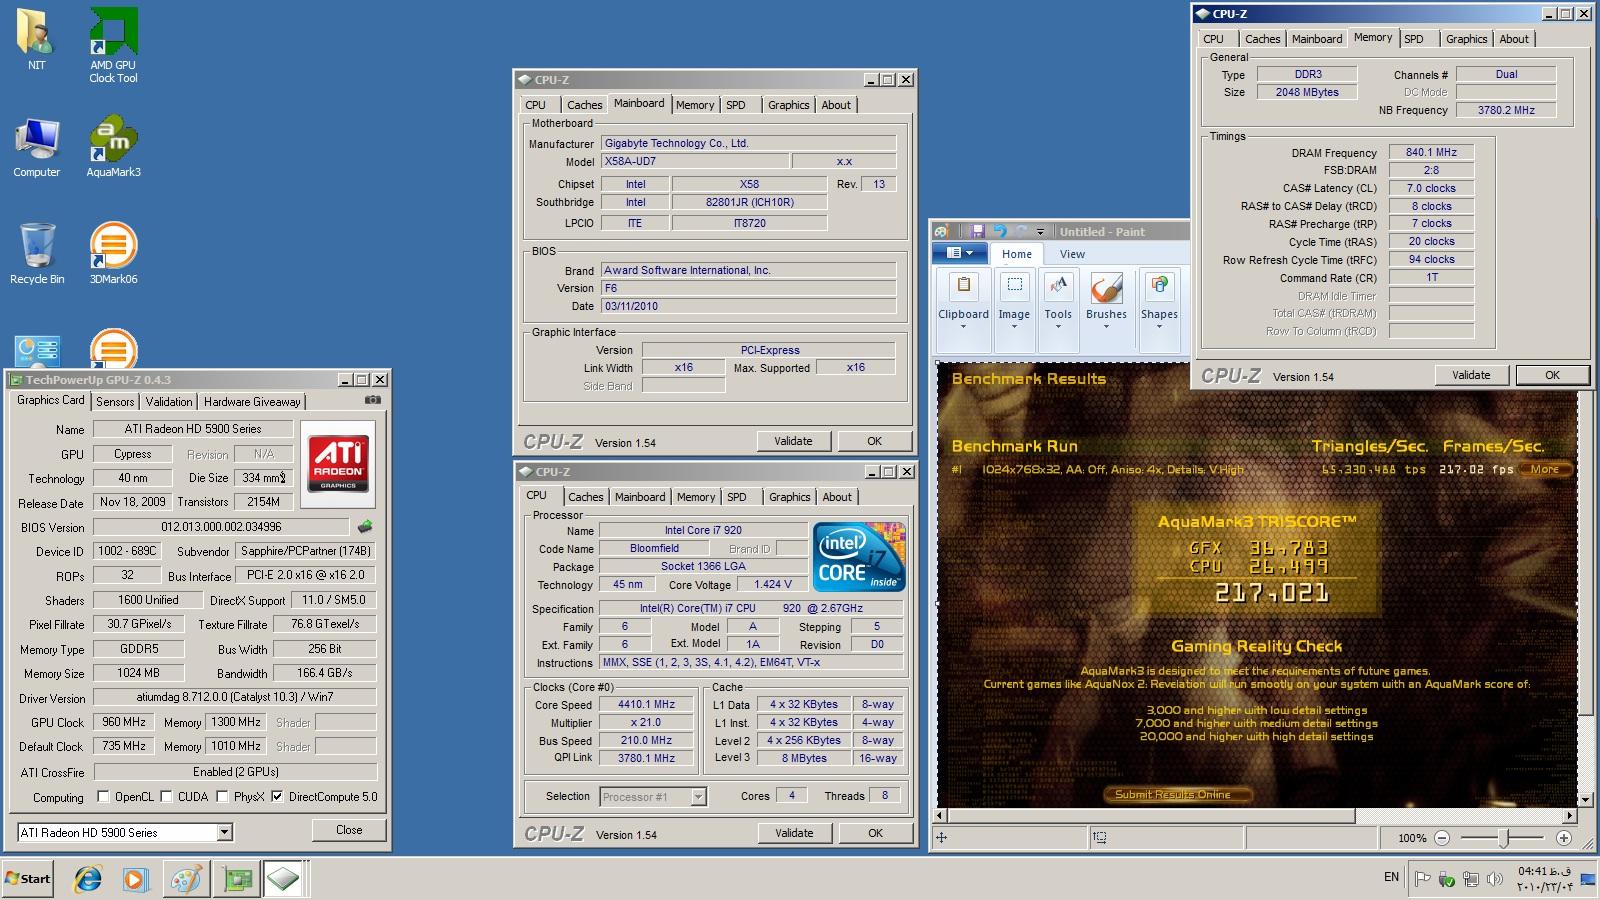This screenshot has height=900, width=1600.
Task: Click Validate in Mainboard CPU-Z window
Action: 793,441
